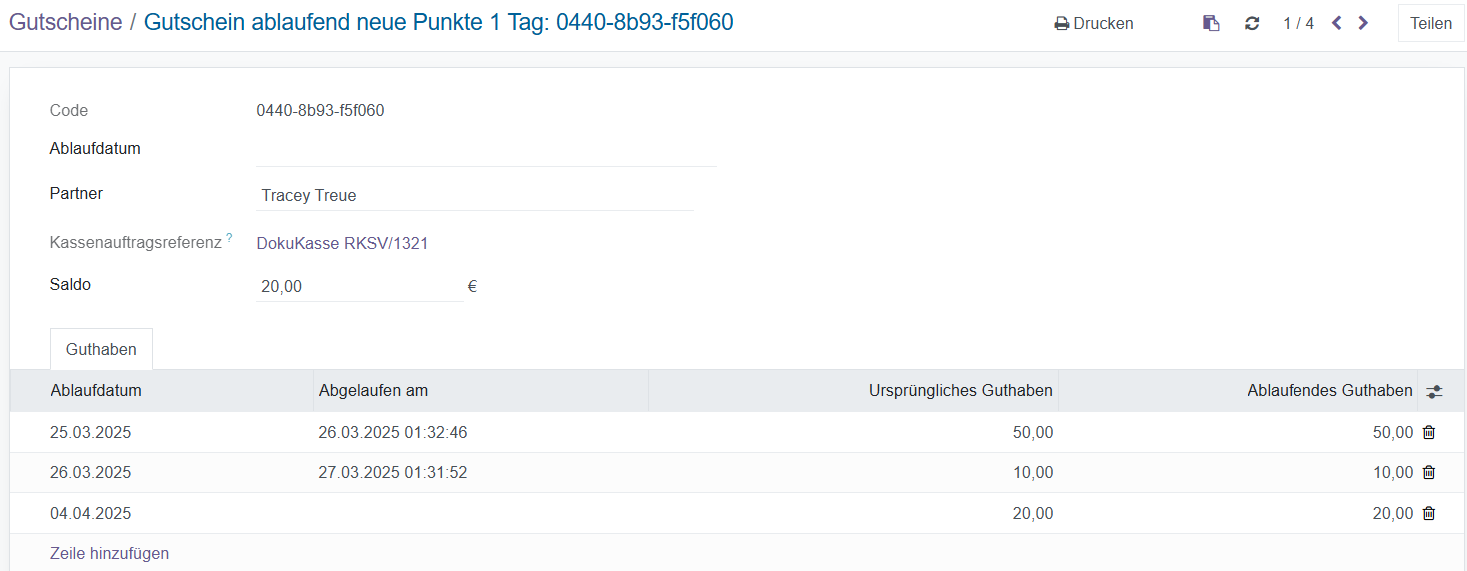
Task: Delete the 04.04.2025 credit row
Action: (1429, 513)
